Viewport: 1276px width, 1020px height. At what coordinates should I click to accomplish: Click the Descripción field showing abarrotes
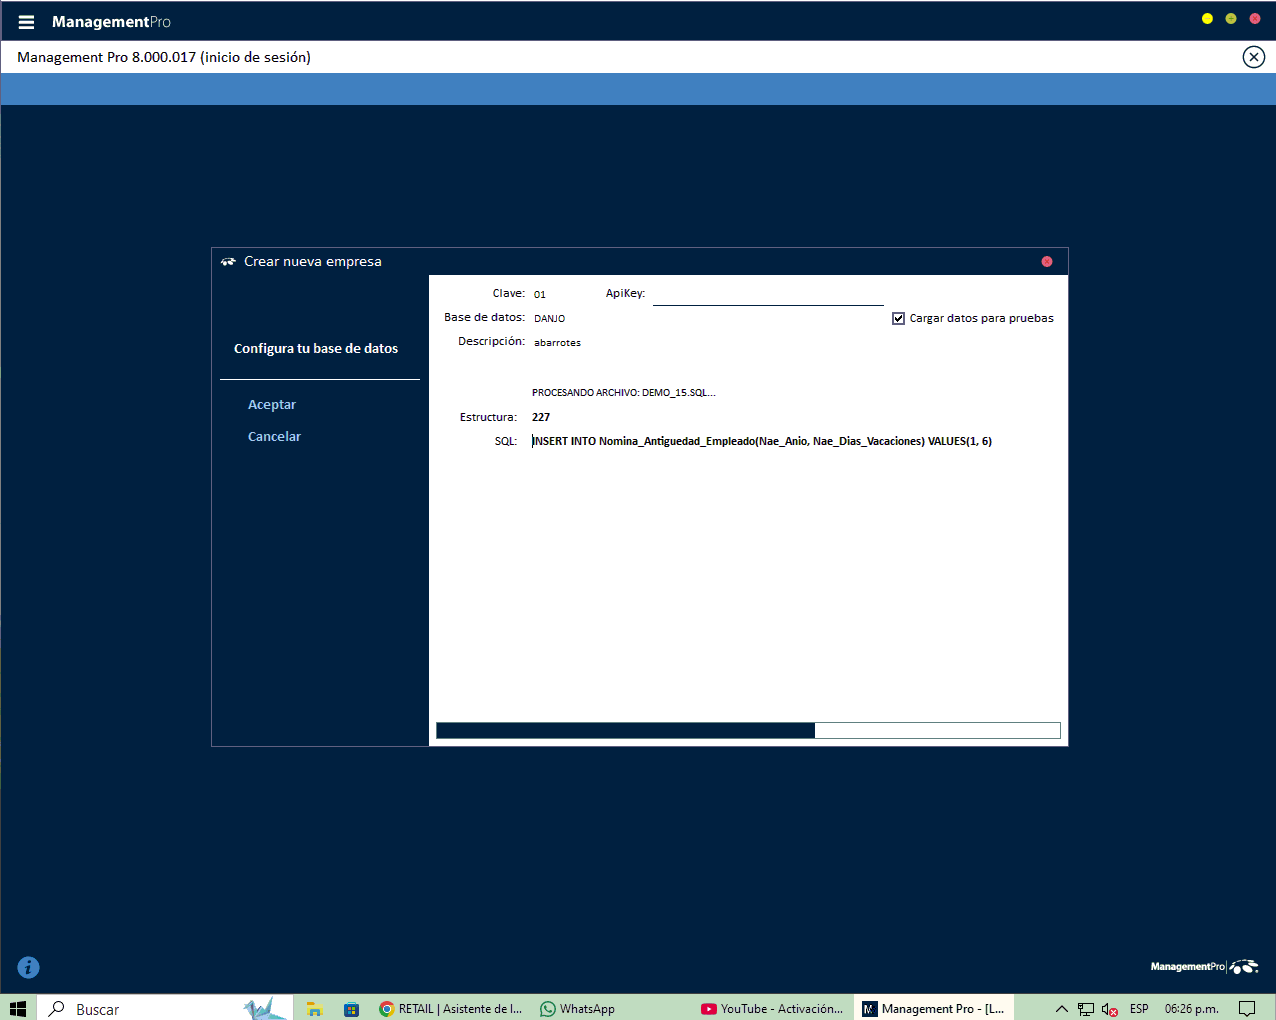tap(557, 343)
